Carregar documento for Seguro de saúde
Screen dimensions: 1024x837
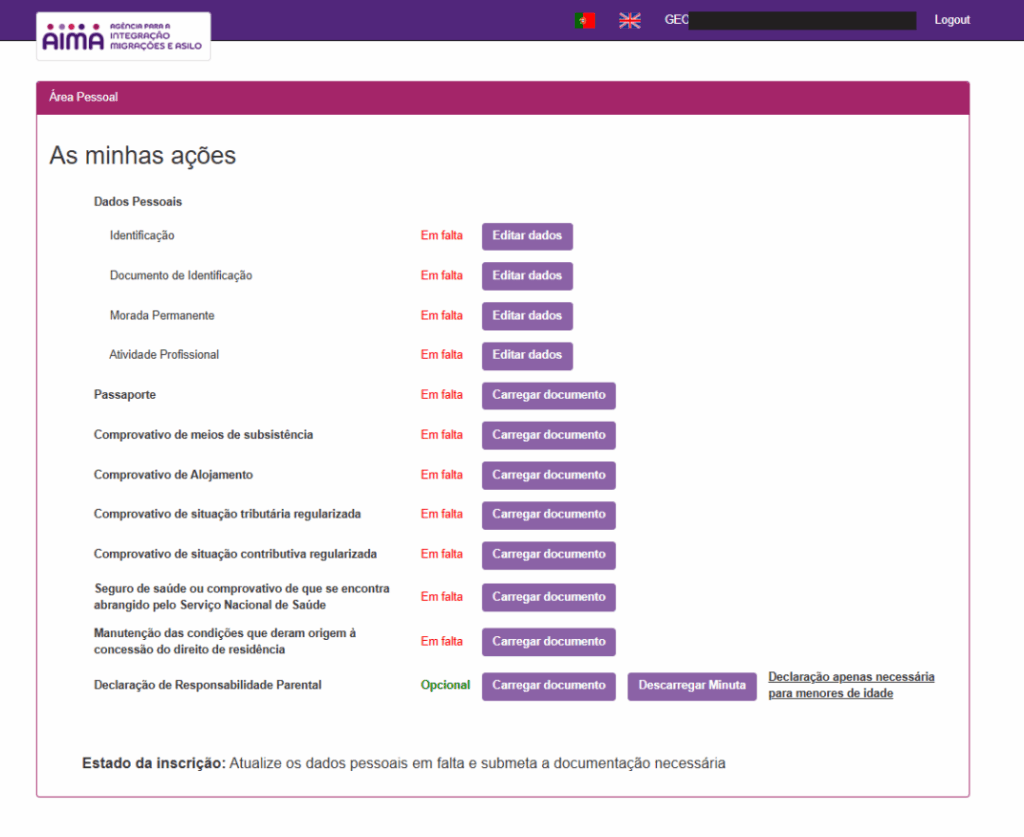548,597
